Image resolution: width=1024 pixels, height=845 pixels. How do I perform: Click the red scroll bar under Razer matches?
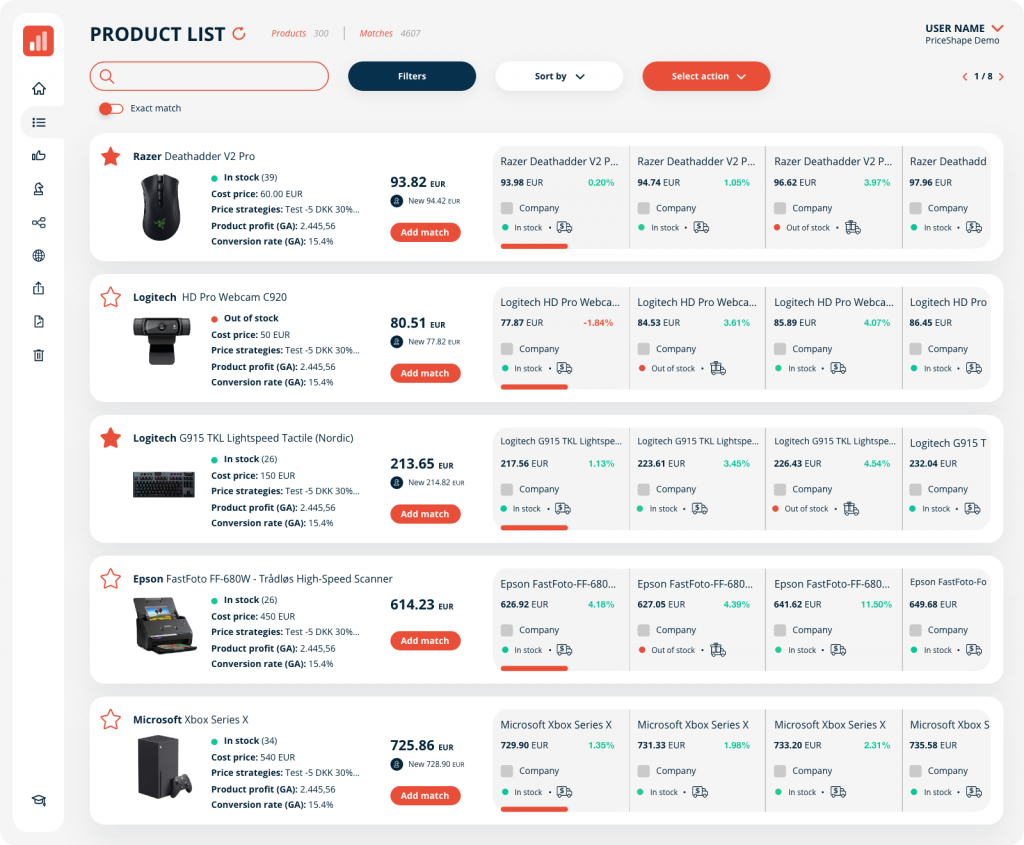(x=534, y=246)
